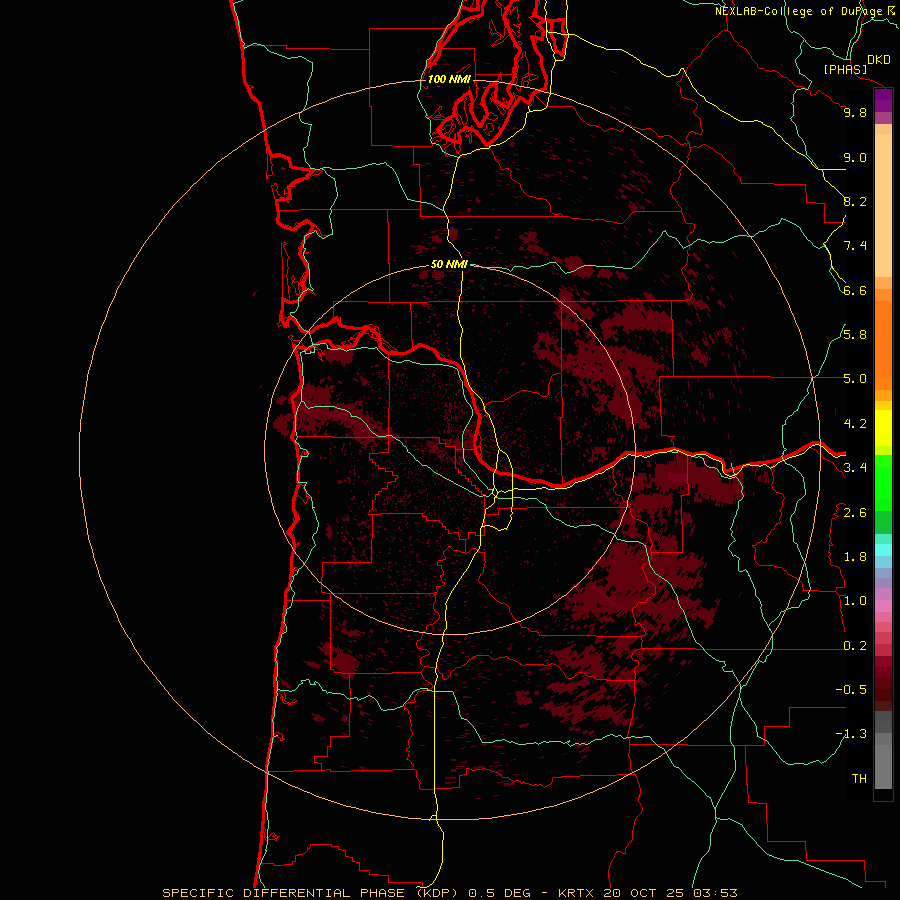Click the bright yellow segment of the color bar
The height and width of the screenshot is (900, 900).
[x=883, y=428]
